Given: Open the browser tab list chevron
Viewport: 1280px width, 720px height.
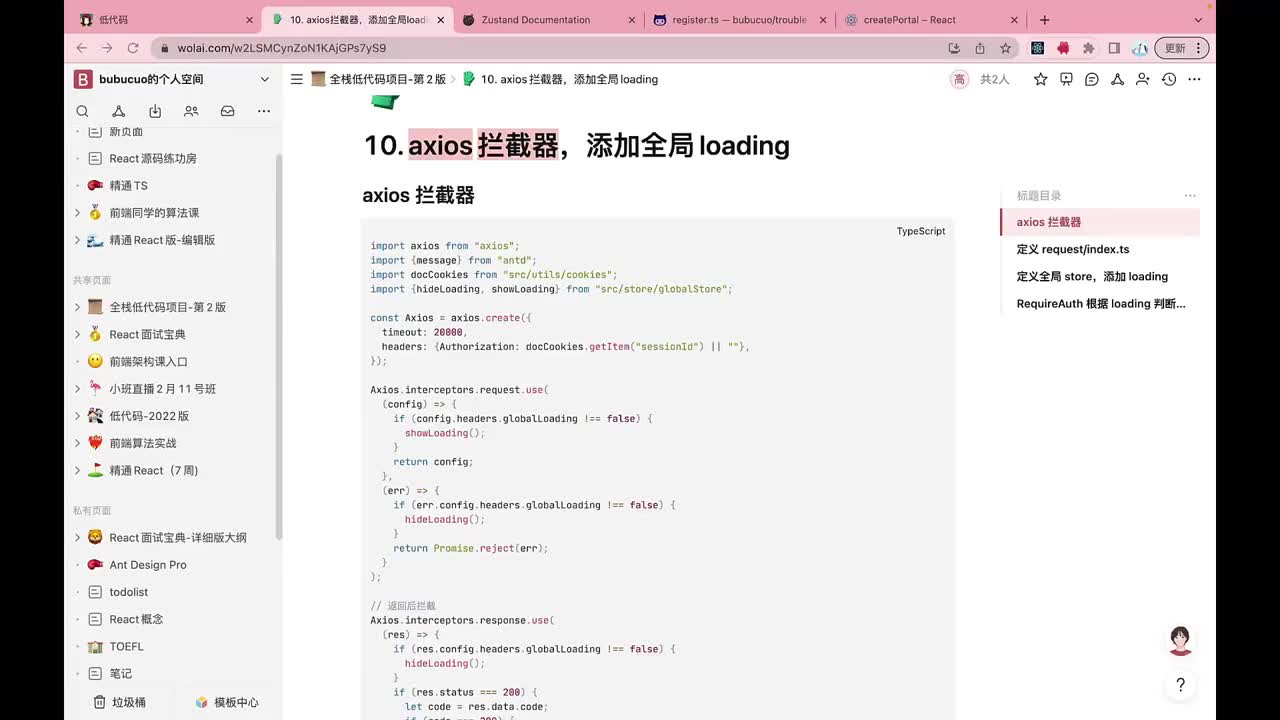Looking at the screenshot, I should 1198,20.
